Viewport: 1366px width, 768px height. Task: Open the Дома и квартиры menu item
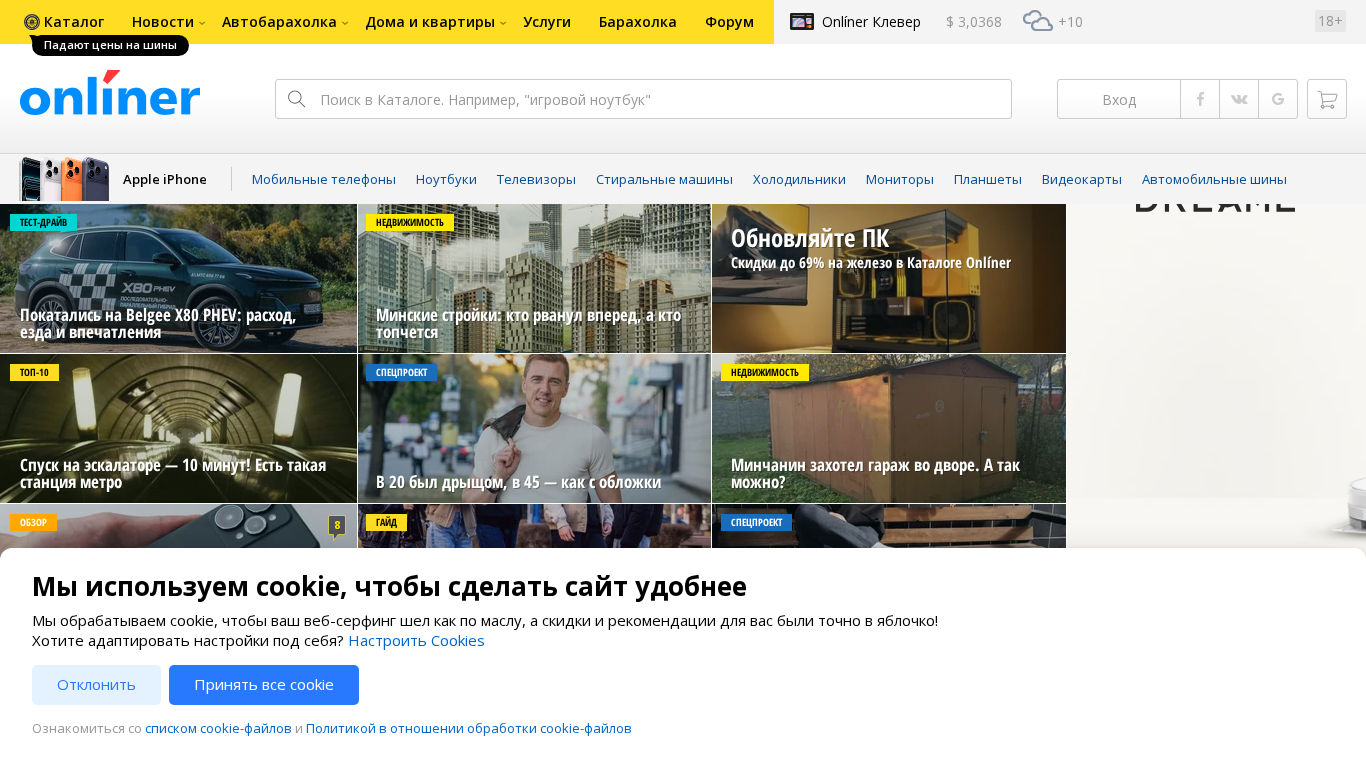[x=430, y=22]
